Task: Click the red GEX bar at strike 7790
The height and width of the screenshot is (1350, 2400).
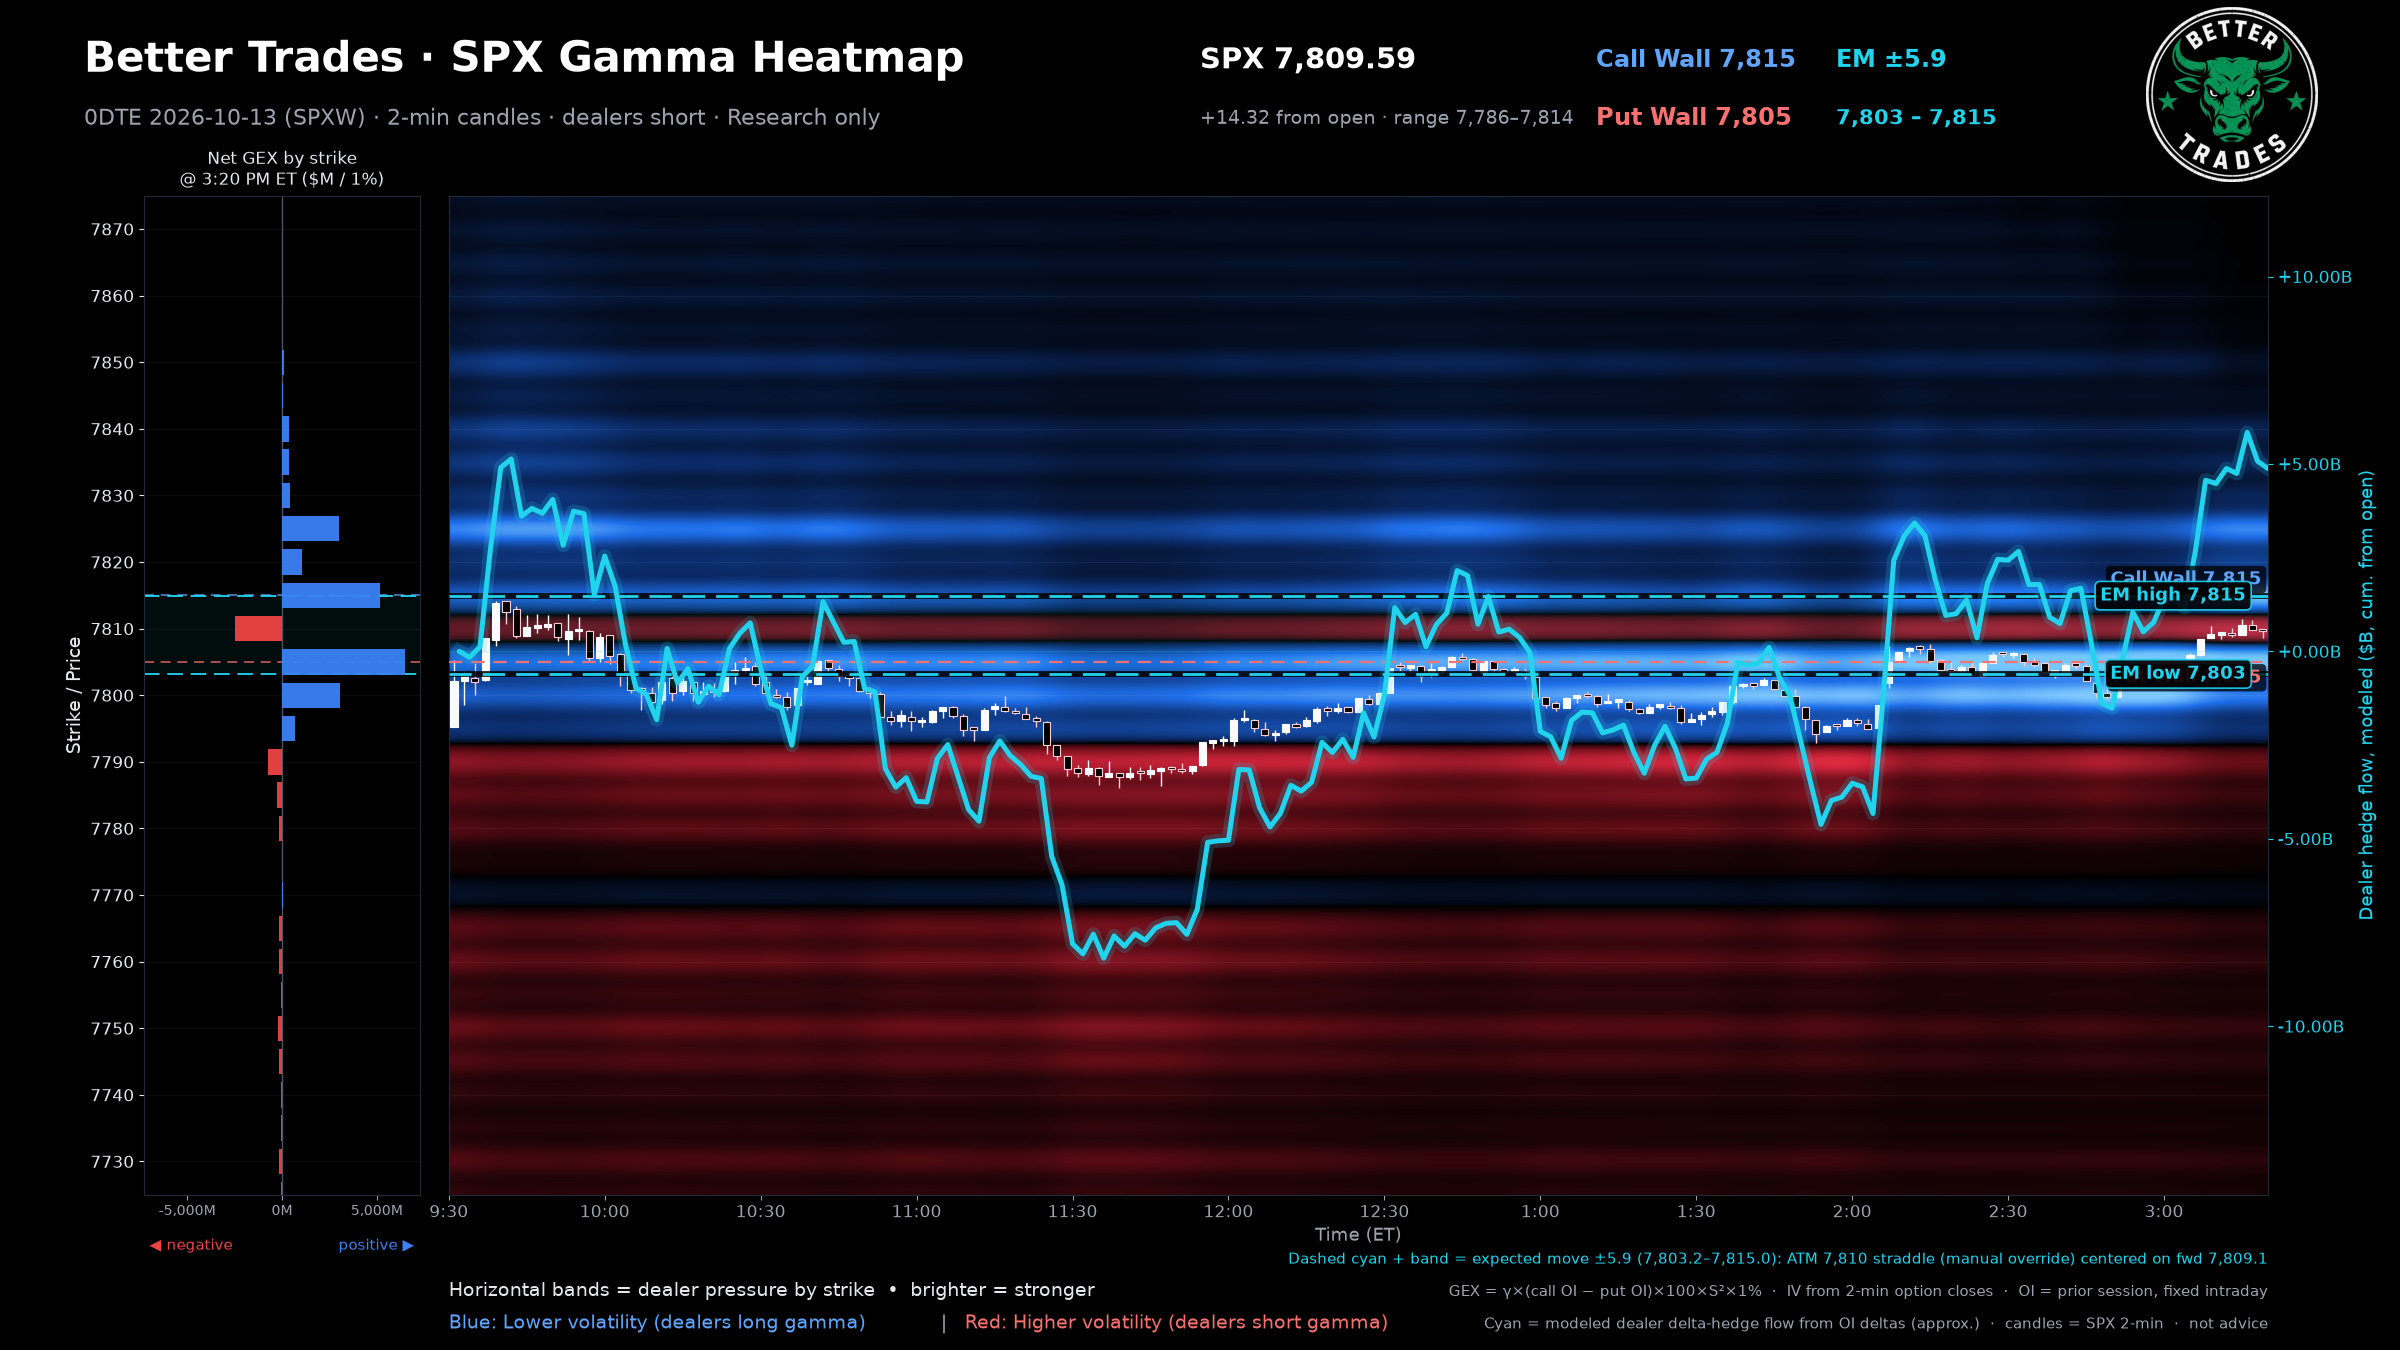Action: (x=275, y=762)
